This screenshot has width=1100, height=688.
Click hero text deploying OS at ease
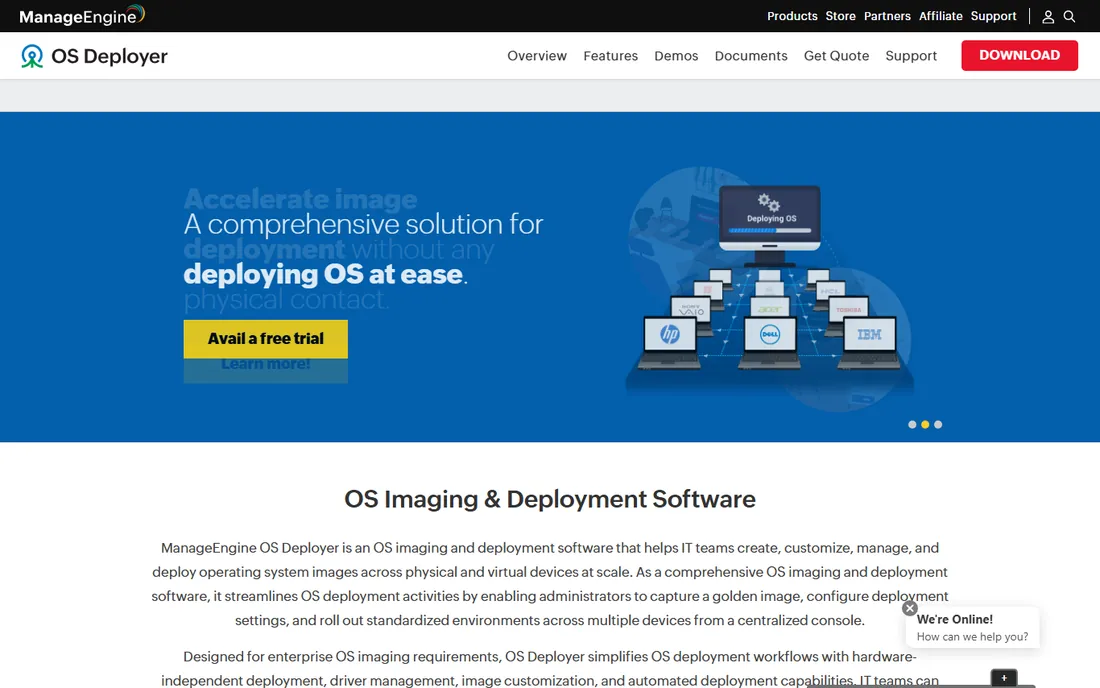point(325,274)
